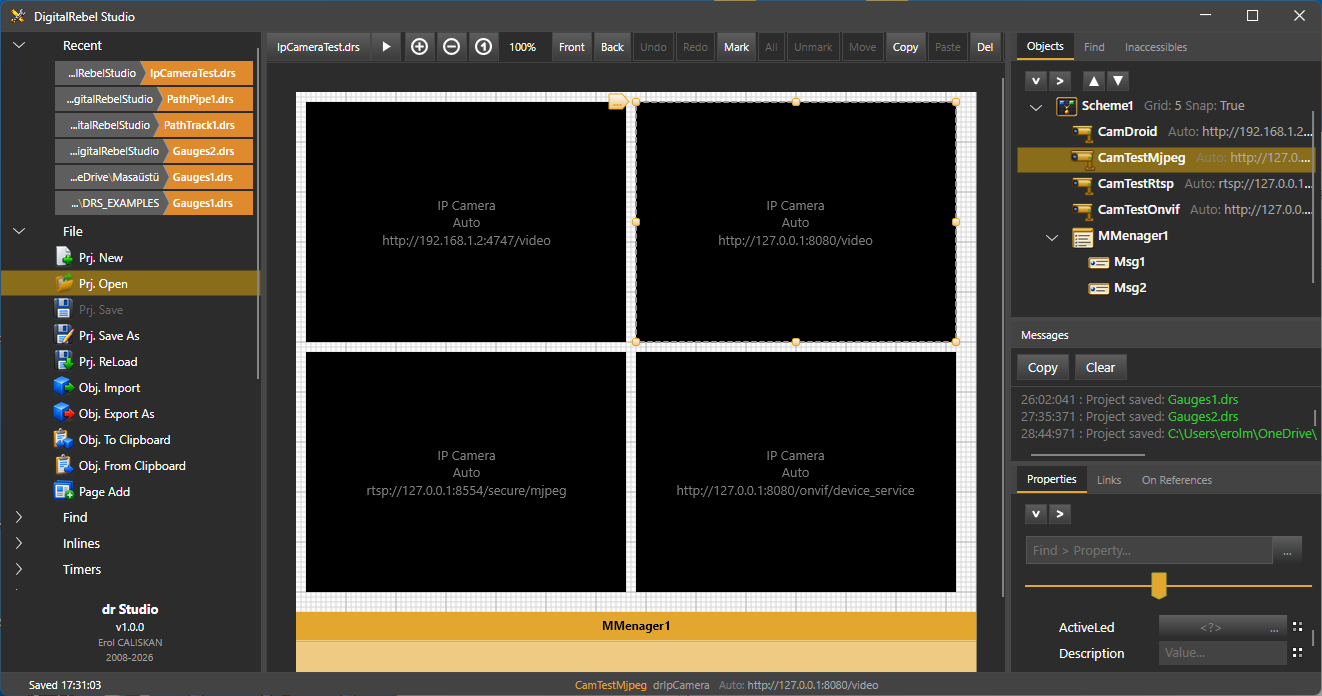Screen dimensions: 1322x696
Task: Click the expand '>' button in Objects panel
Action: [x=1060, y=80]
